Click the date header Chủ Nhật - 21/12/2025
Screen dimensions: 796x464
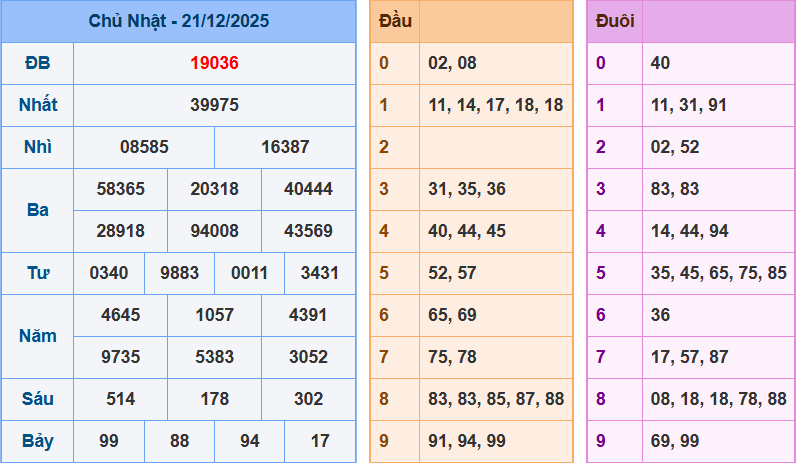point(178,21)
